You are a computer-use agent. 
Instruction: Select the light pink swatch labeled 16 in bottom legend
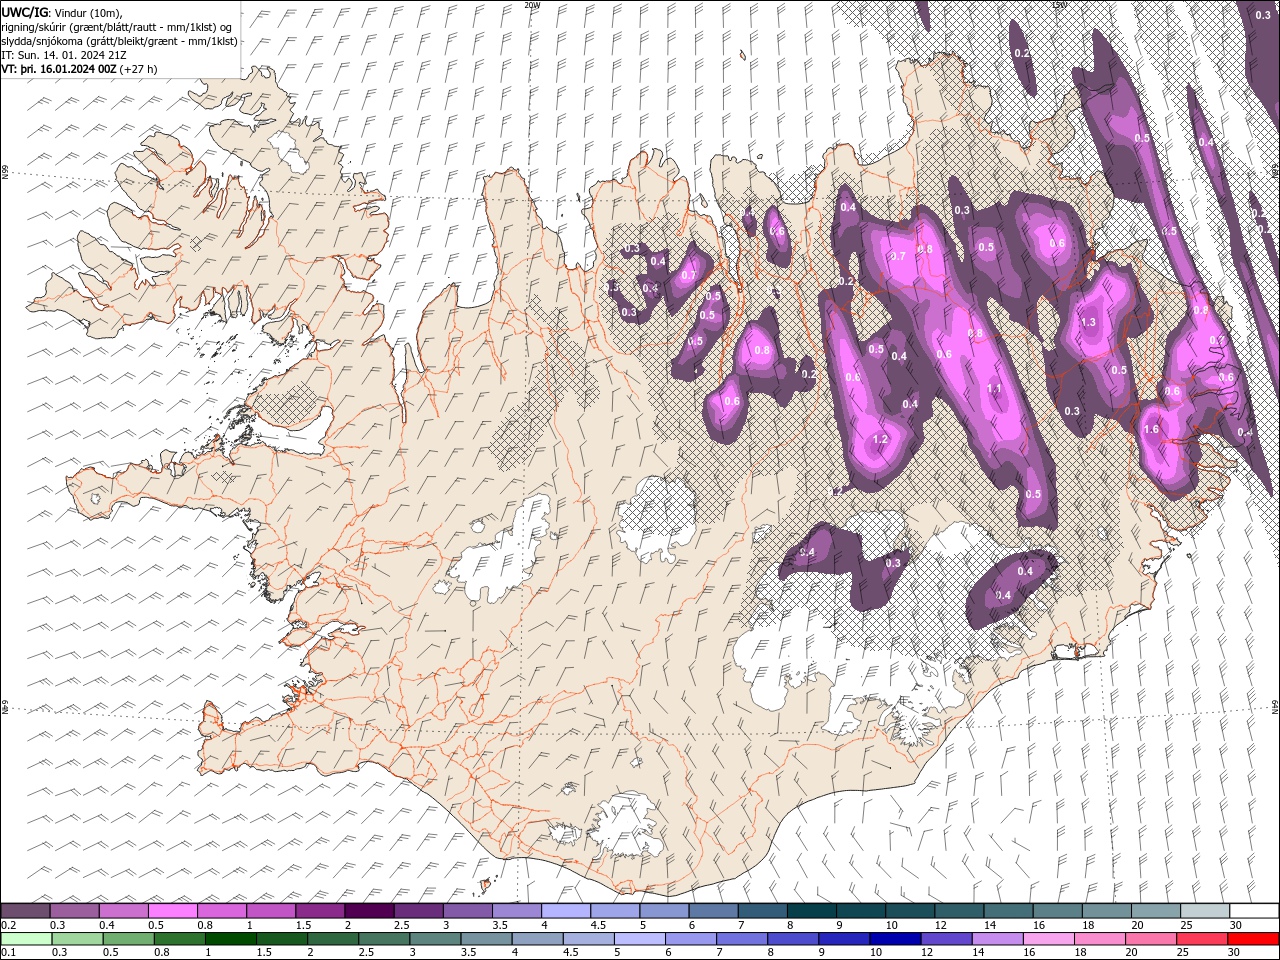click(x=1048, y=939)
